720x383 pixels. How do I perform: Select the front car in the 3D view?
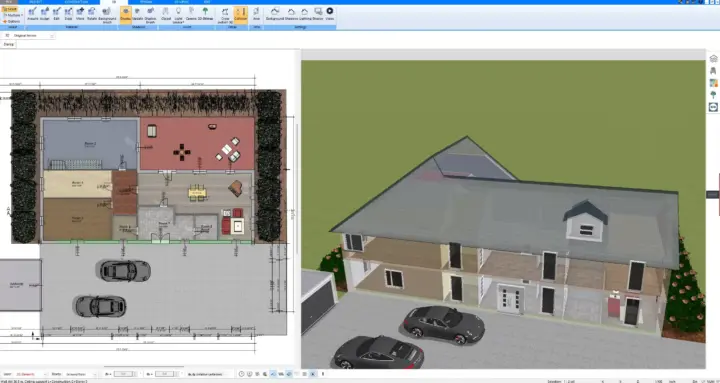378,353
